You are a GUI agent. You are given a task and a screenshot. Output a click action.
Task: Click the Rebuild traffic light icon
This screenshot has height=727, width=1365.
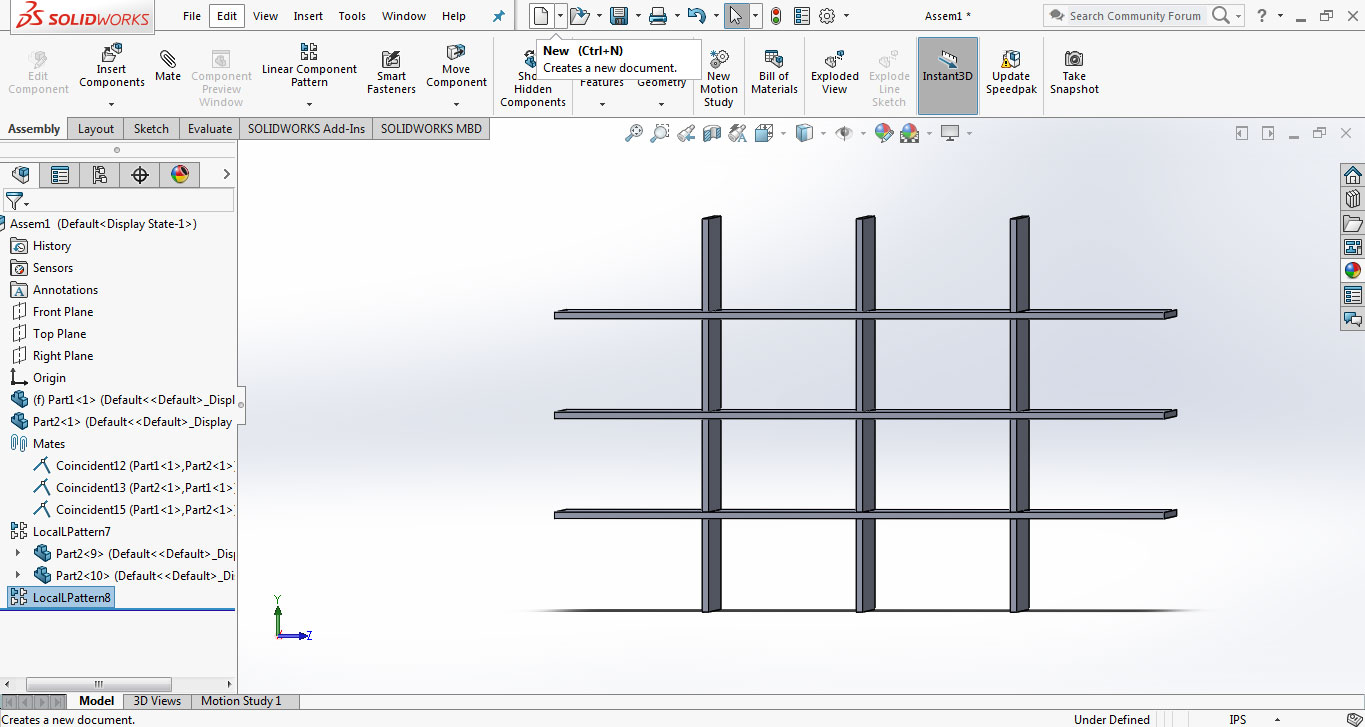tap(776, 16)
